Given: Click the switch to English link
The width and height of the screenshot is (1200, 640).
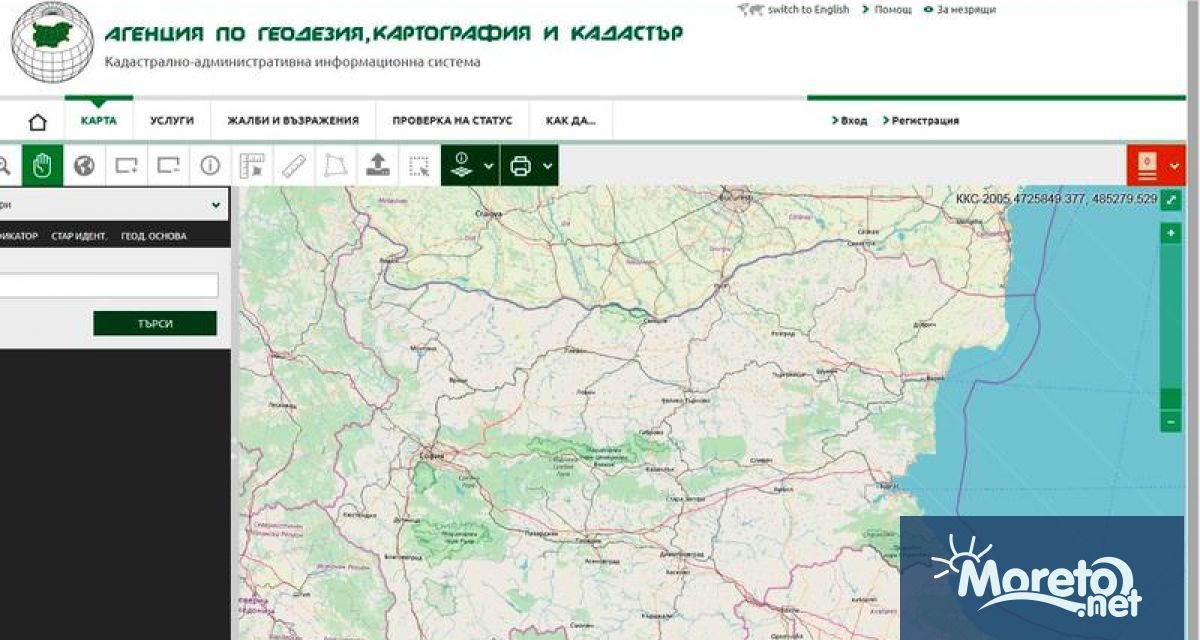Looking at the screenshot, I should [x=806, y=8].
